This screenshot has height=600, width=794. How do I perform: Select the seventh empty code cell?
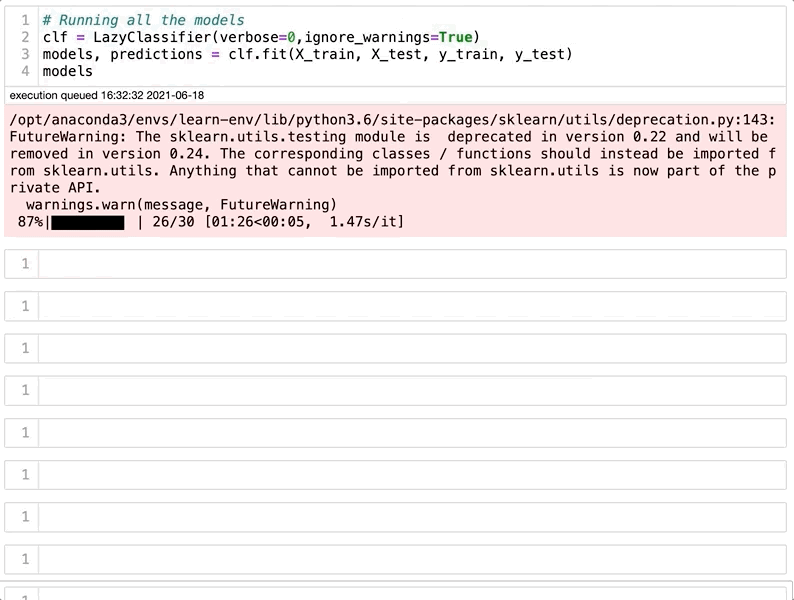click(410, 517)
